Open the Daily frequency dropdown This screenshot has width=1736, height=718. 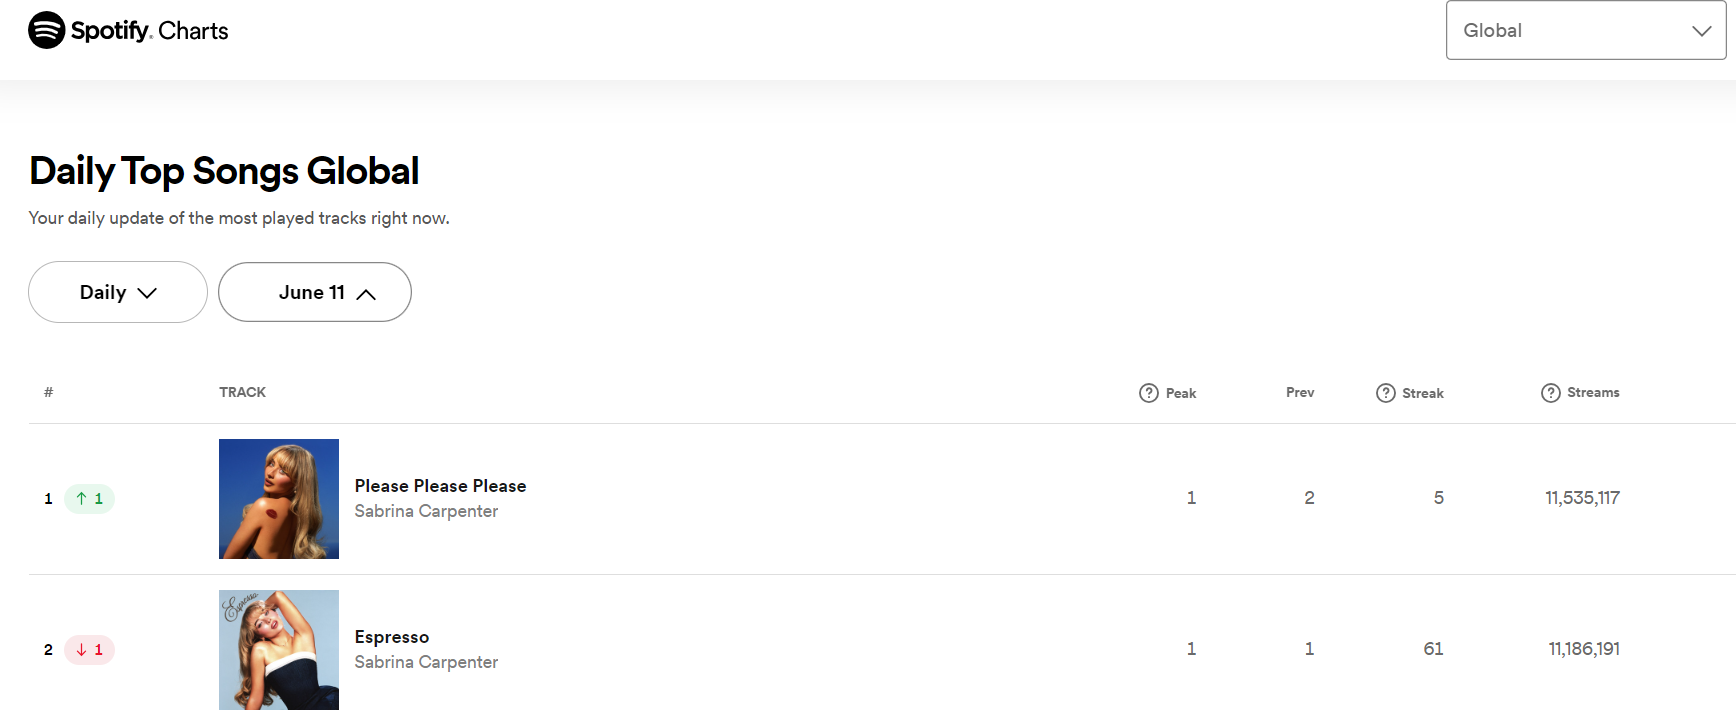click(x=118, y=292)
